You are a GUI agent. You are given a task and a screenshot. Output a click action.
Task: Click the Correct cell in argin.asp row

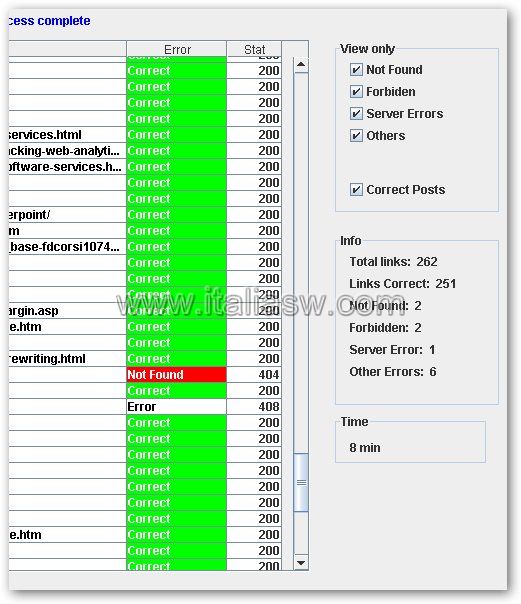177,310
